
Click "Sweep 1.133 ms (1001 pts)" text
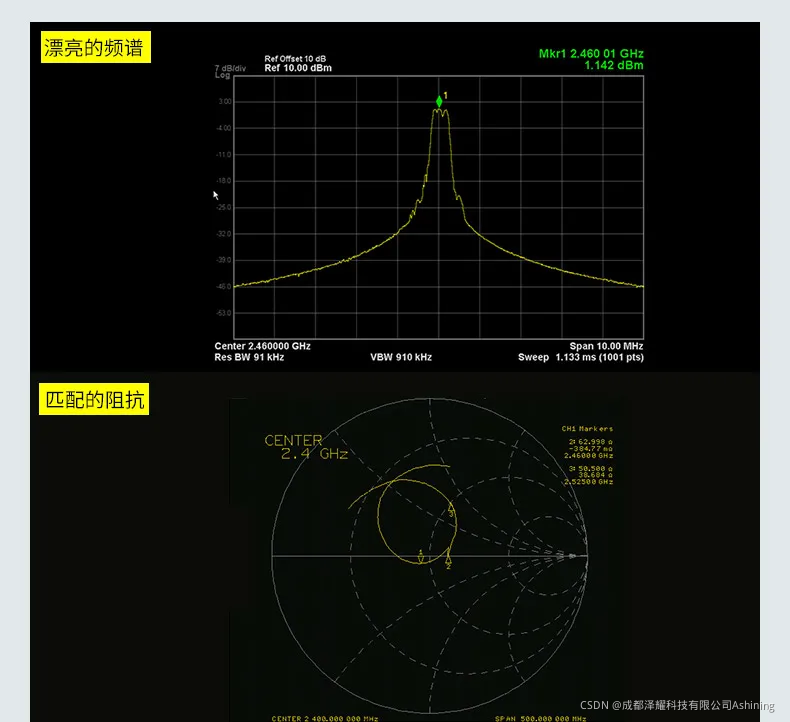click(x=581, y=357)
